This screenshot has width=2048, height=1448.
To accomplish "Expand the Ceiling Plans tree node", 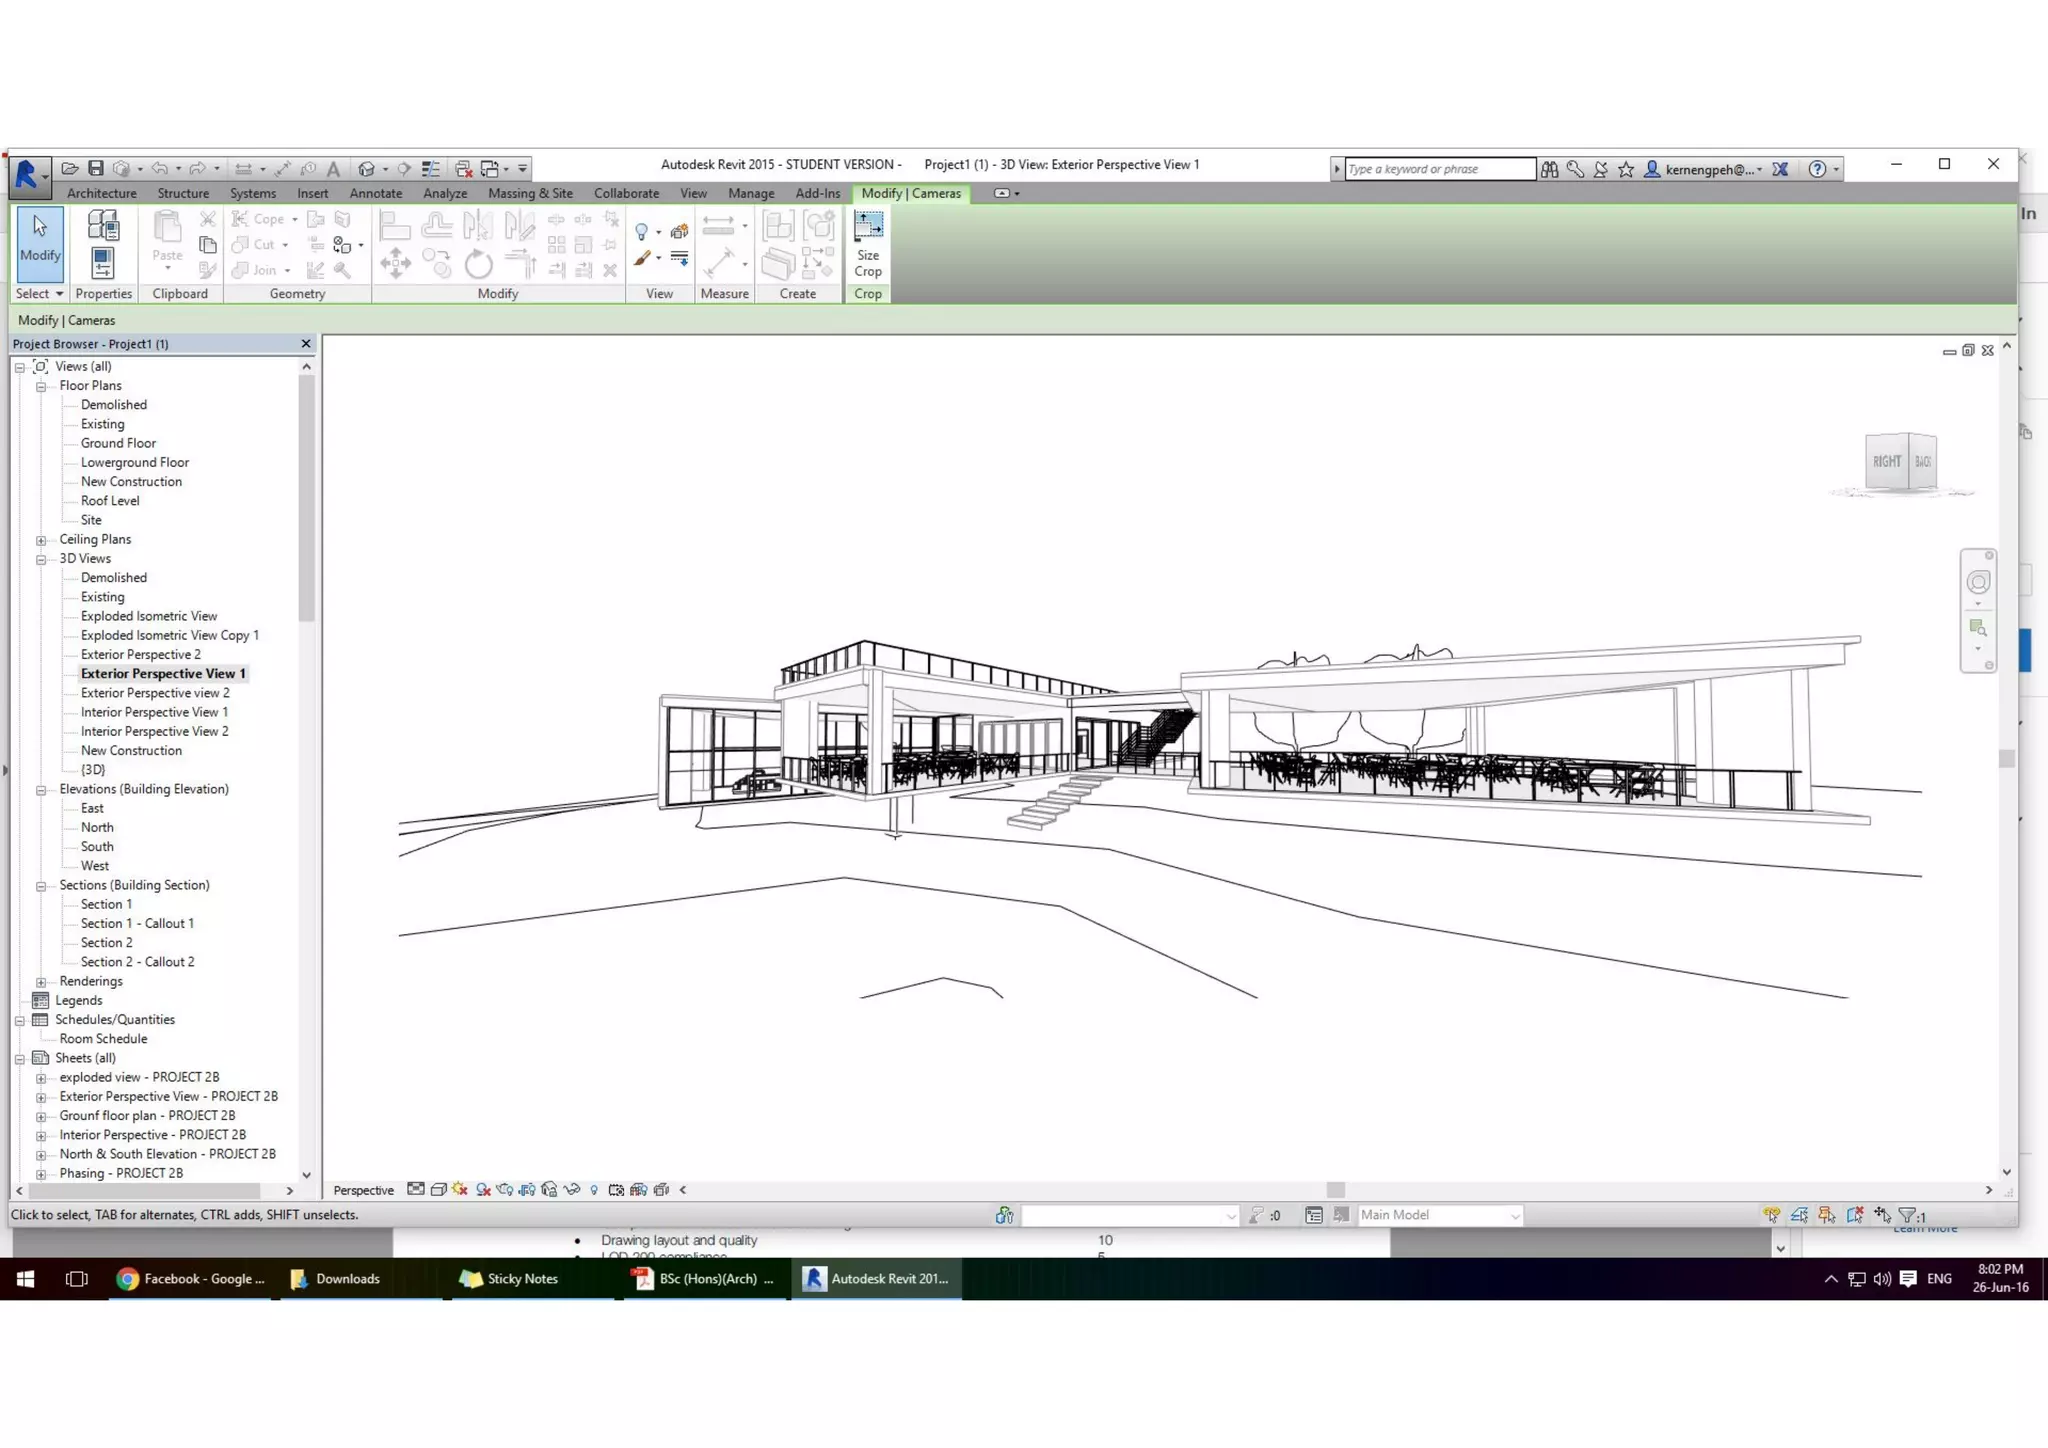I will (41, 540).
